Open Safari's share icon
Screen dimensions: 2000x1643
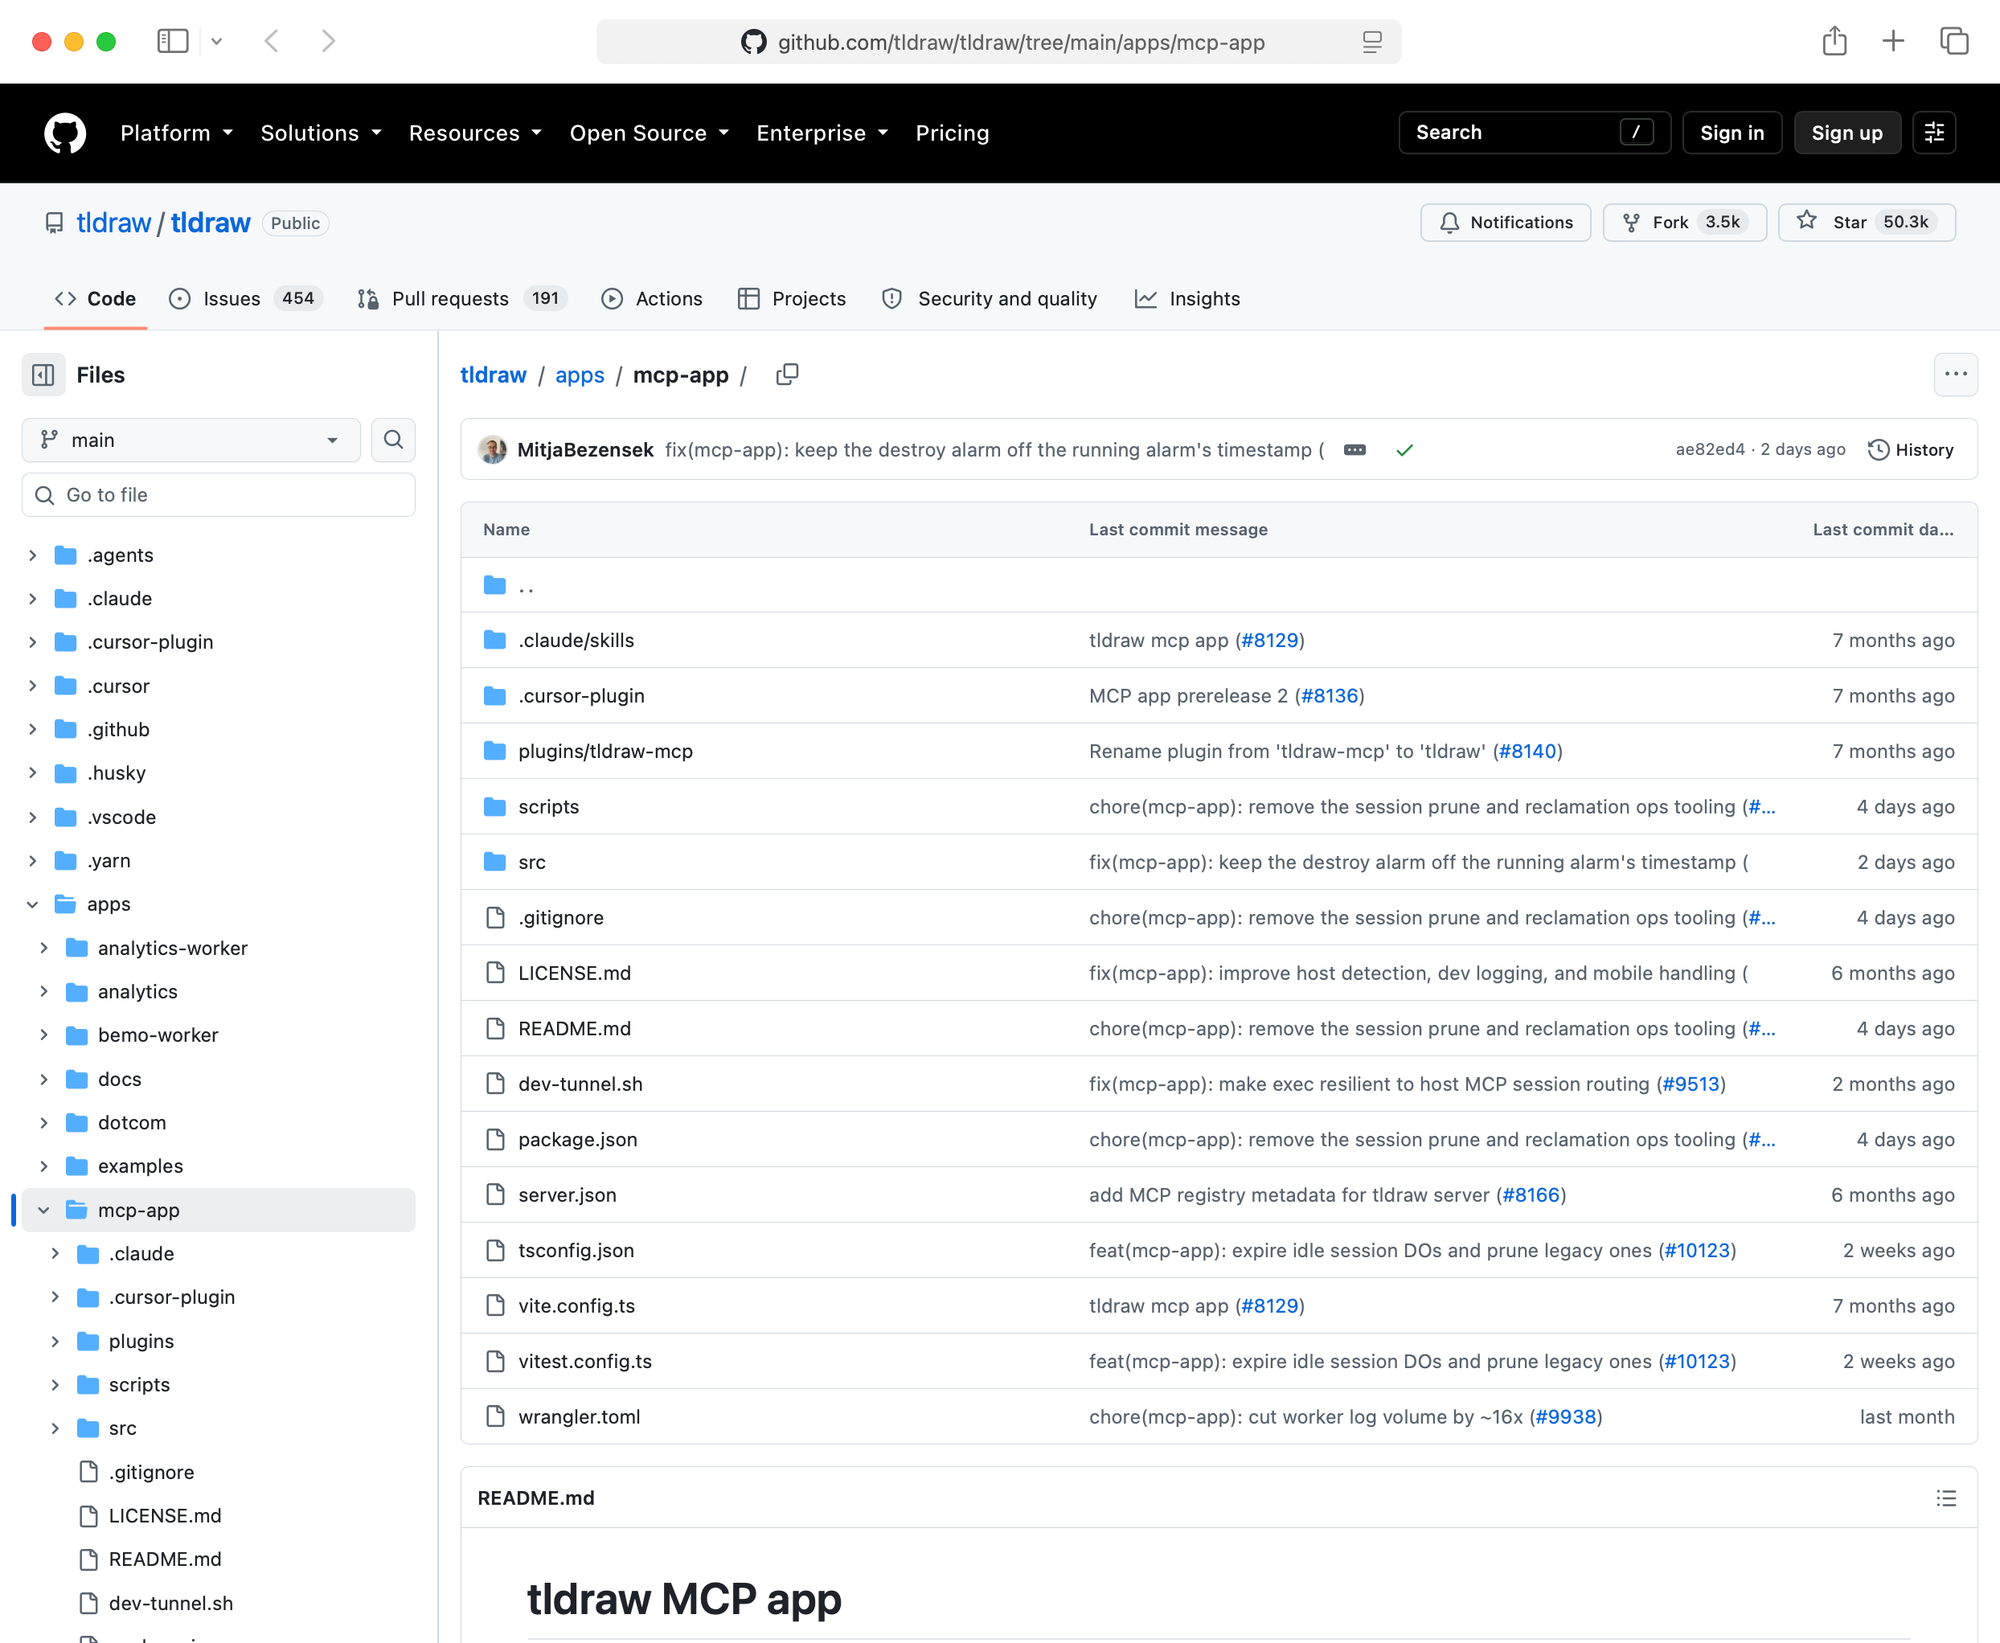point(1834,41)
